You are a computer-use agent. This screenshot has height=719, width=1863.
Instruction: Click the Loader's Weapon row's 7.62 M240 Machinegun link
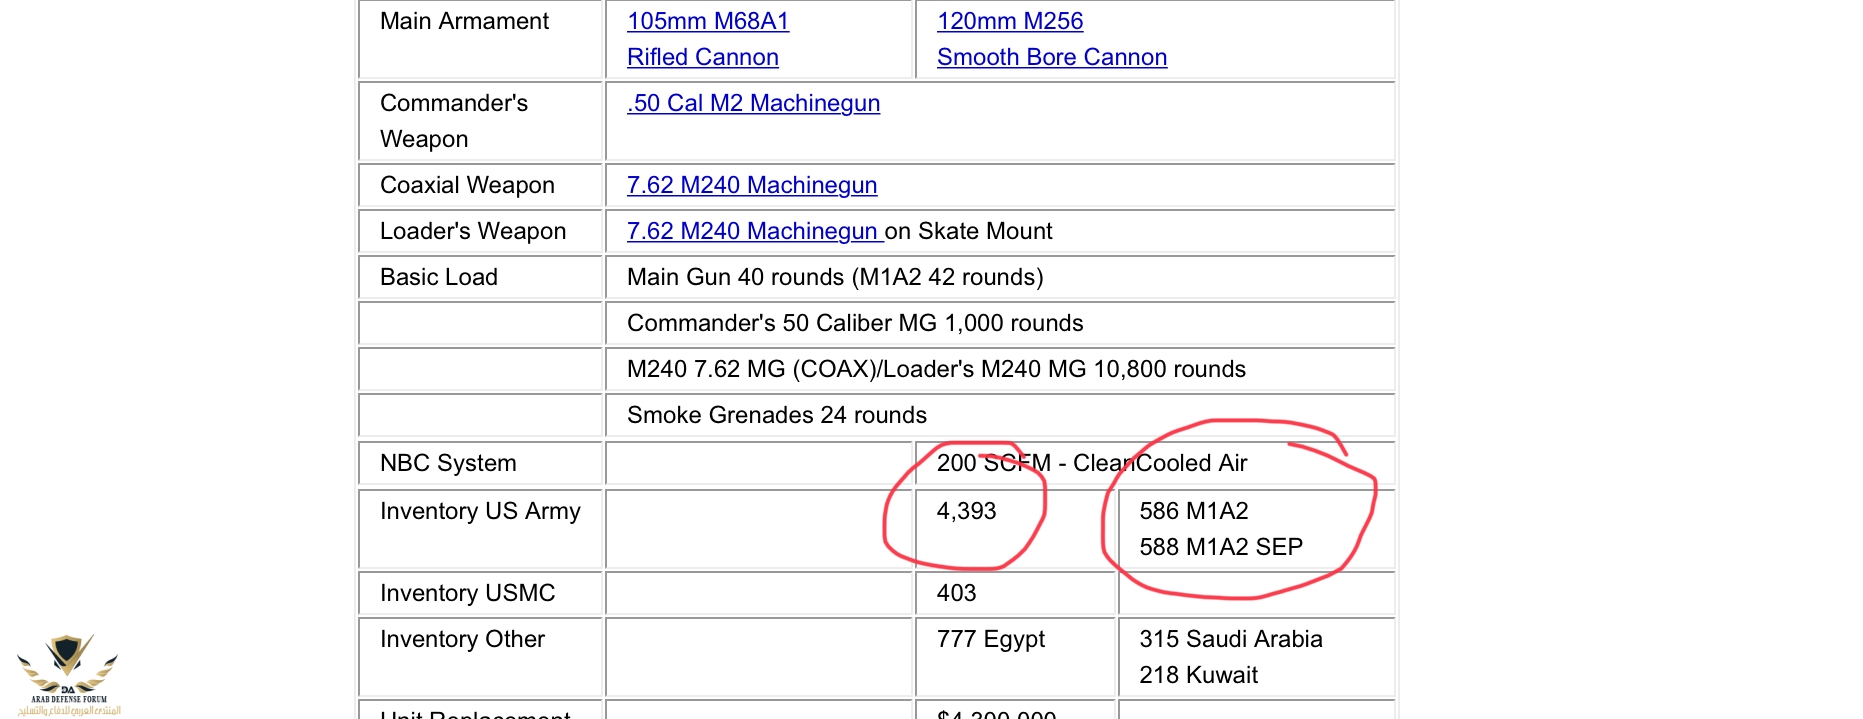click(x=753, y=231)
